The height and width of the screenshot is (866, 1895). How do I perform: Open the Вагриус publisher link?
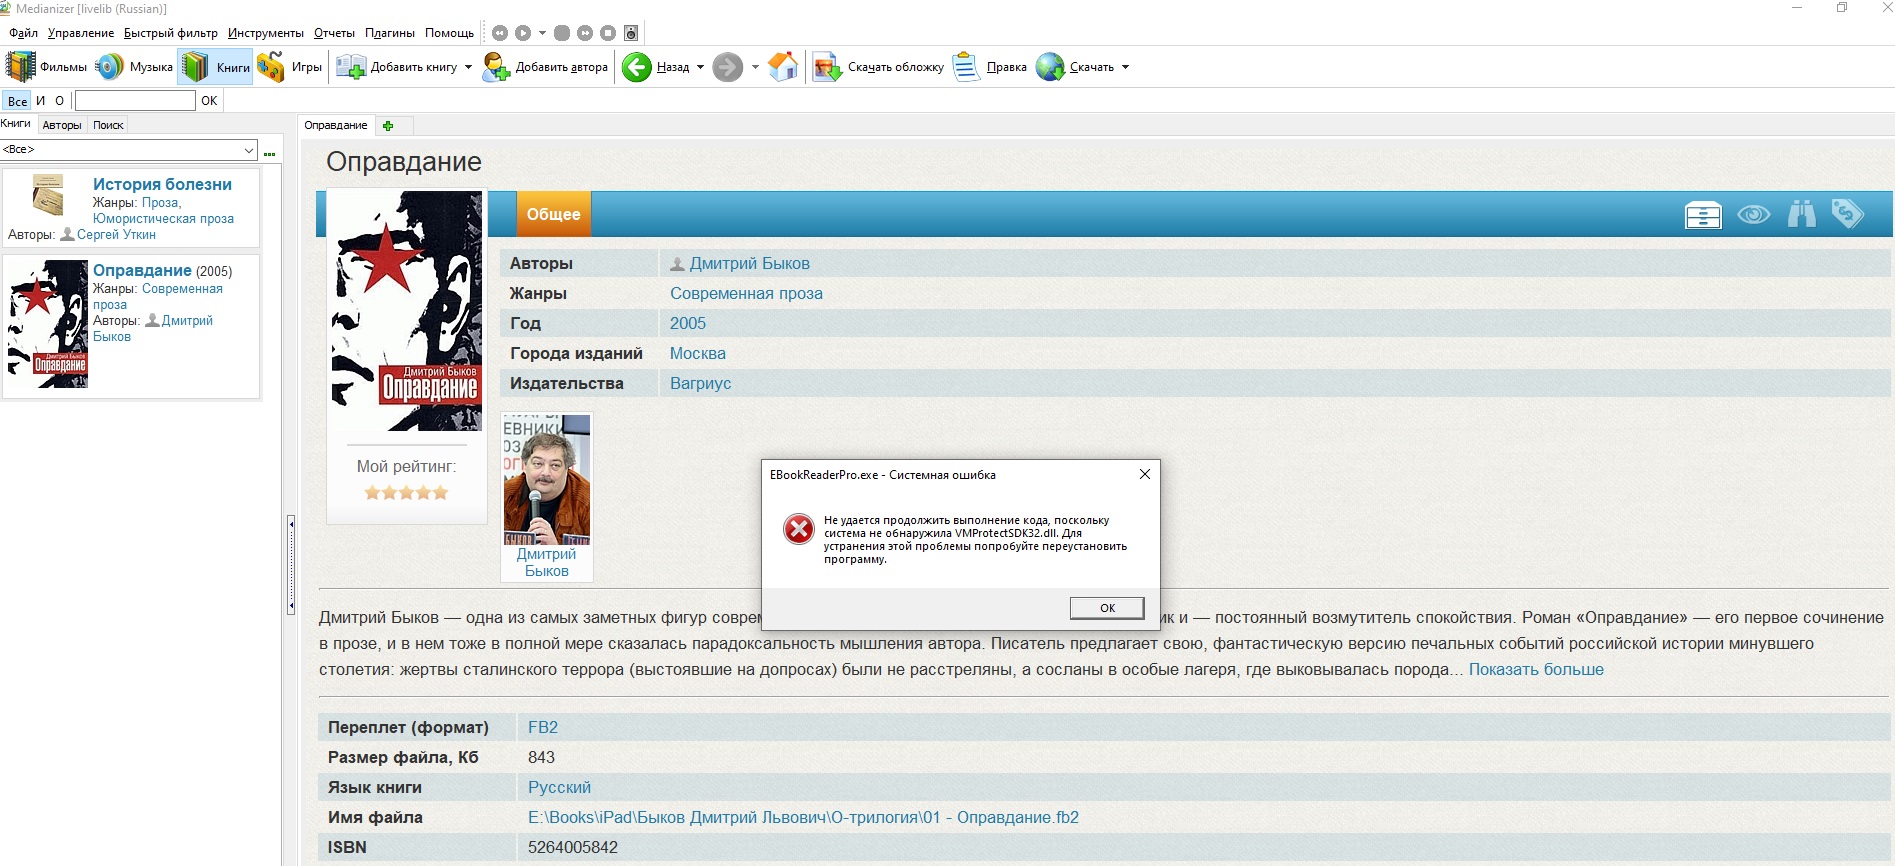point(700,383)
